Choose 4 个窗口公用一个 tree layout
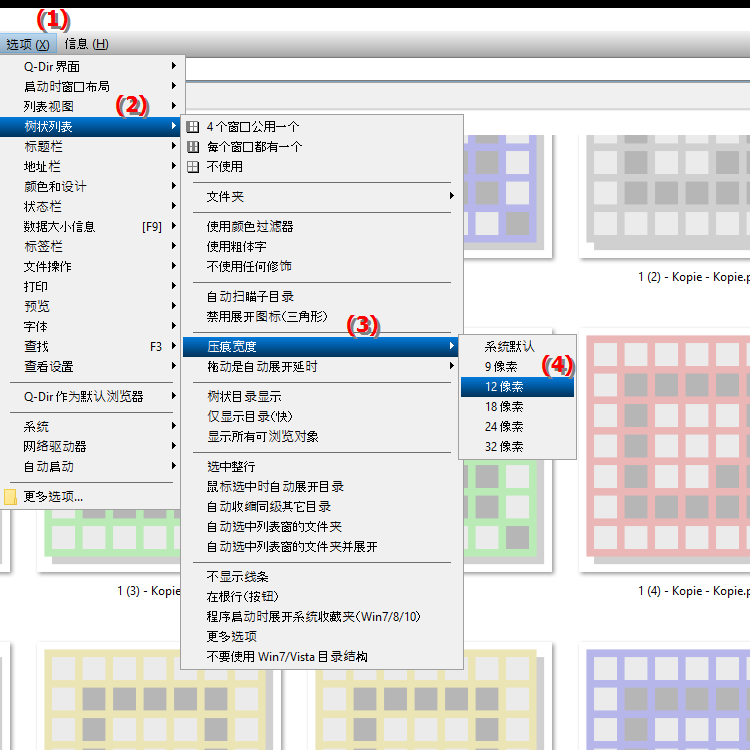This screenshot has width=750, height=750. (321, 127)
